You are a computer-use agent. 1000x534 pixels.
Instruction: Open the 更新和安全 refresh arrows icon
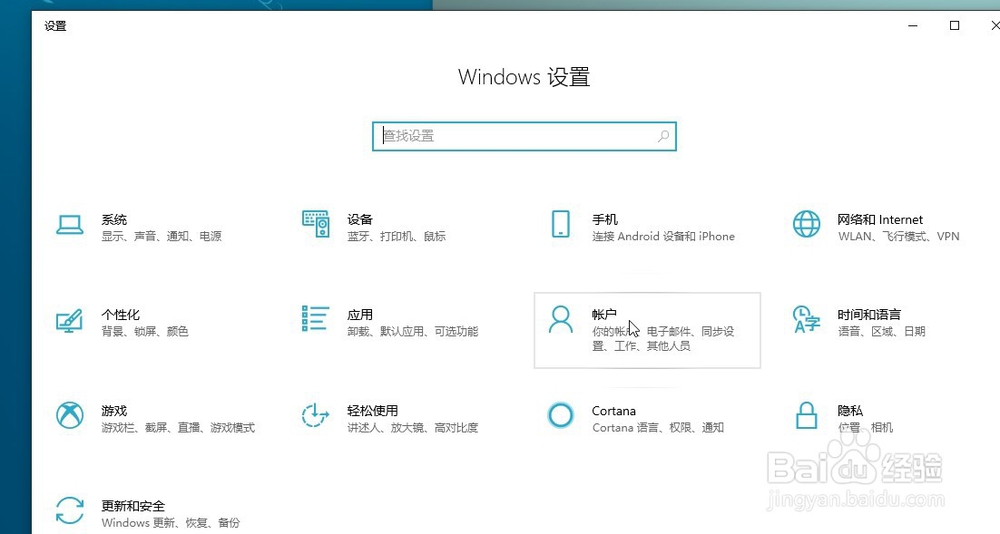(70, 511)
